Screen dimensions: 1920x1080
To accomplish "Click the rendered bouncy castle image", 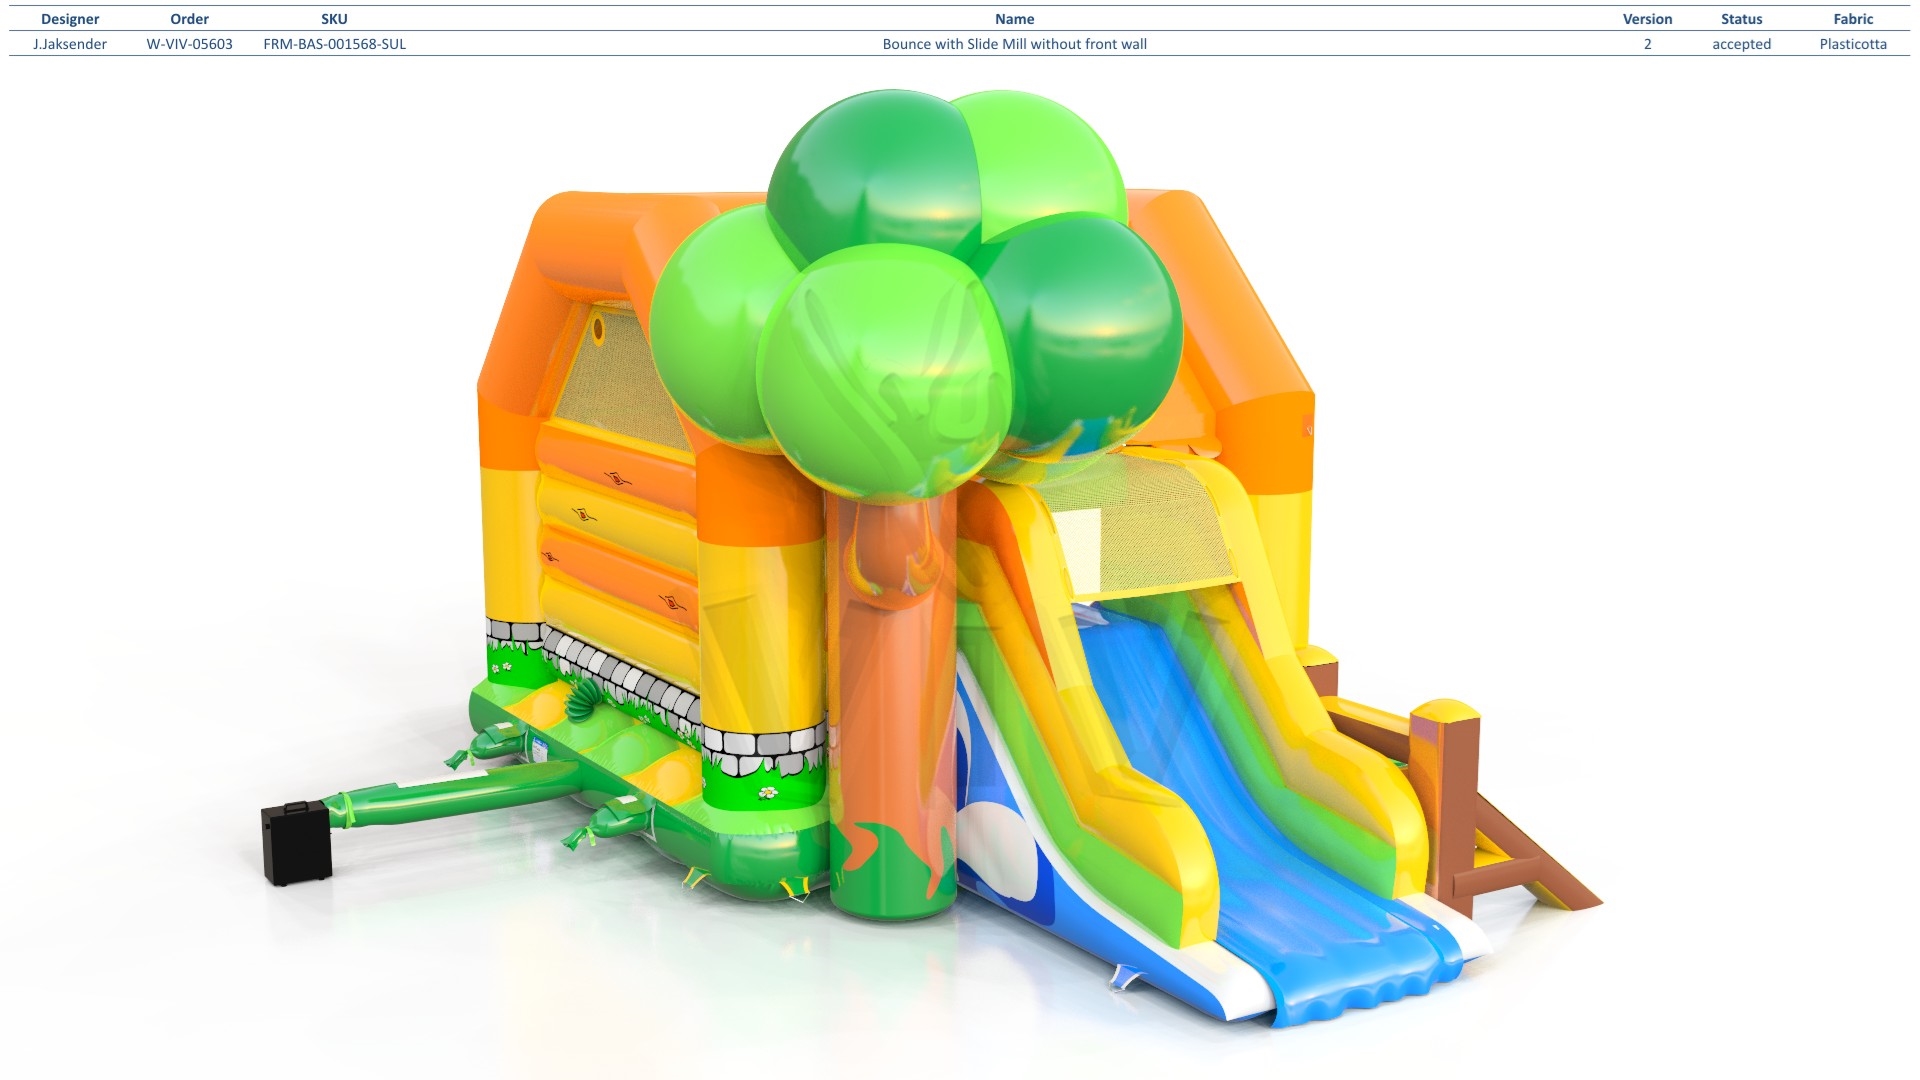I will click(x=930, y=560).
